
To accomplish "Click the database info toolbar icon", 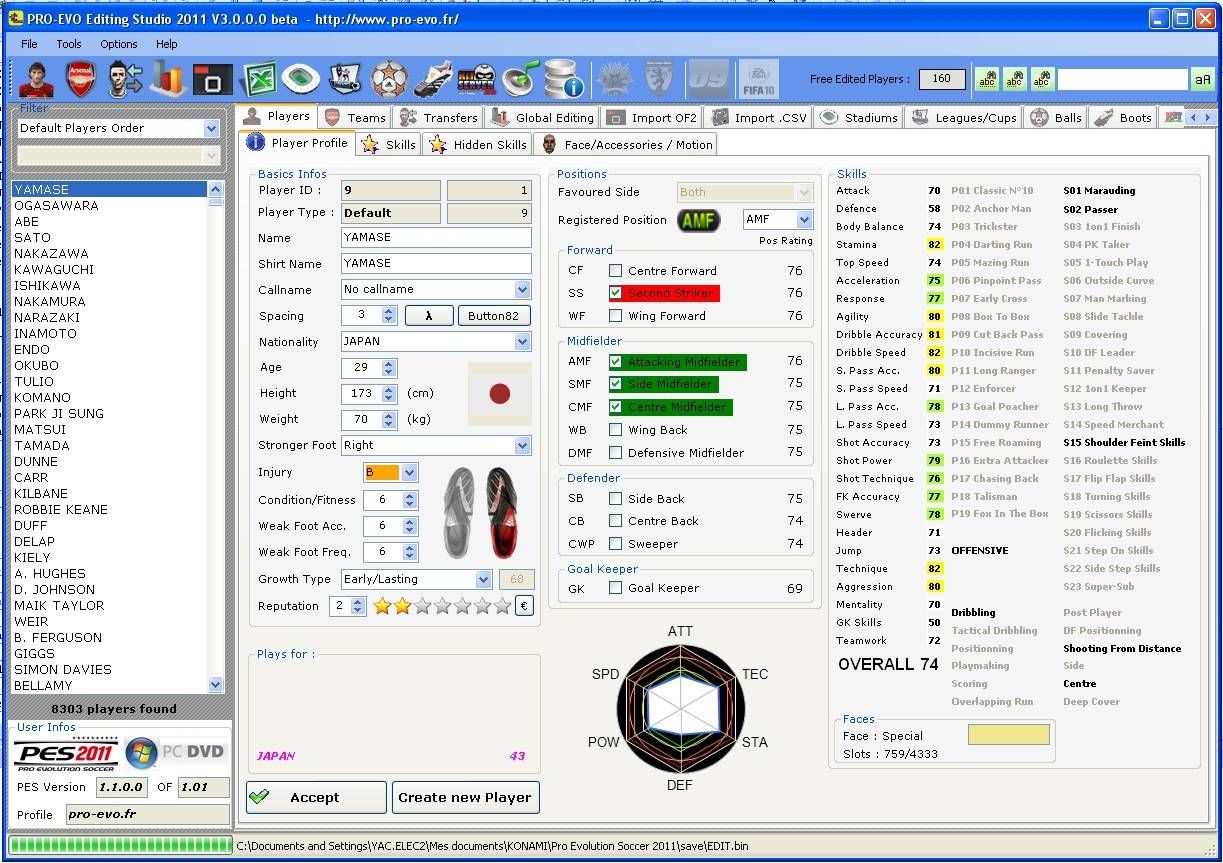I will pos(565,79).
